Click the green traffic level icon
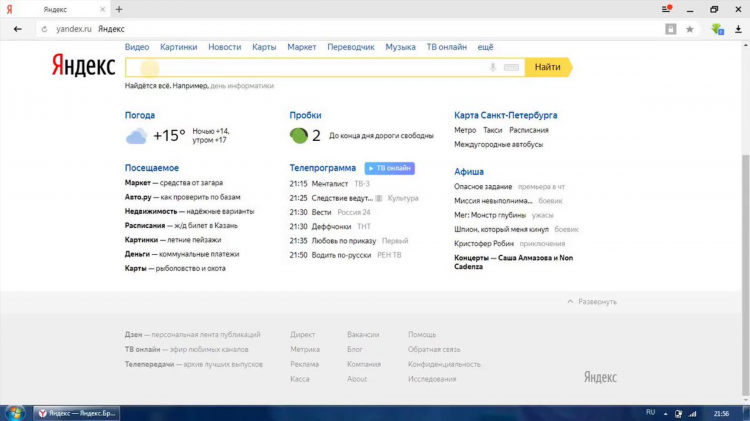 point(298,135)
